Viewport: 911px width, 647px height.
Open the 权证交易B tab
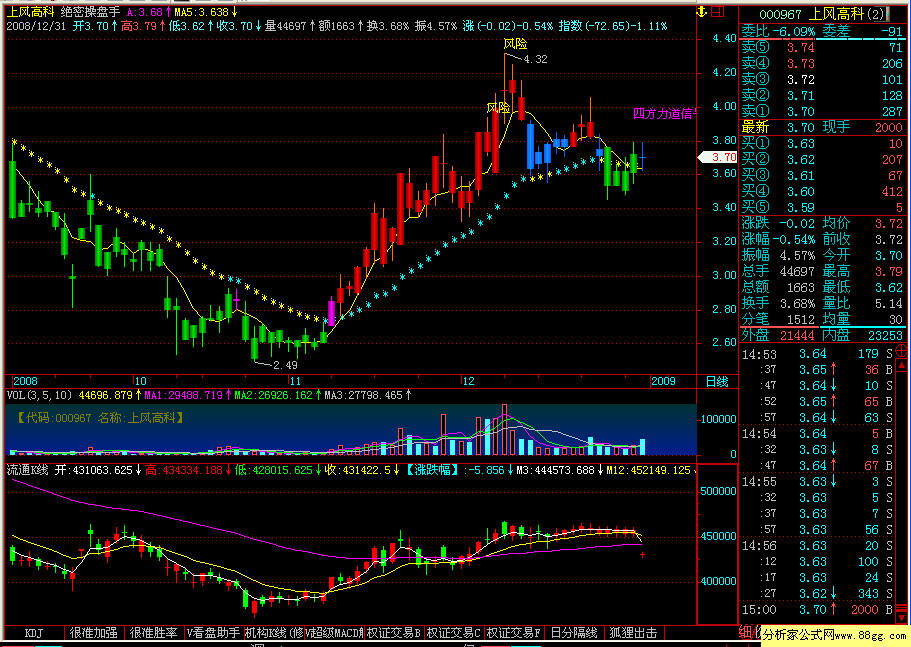[x=394, y=633]
